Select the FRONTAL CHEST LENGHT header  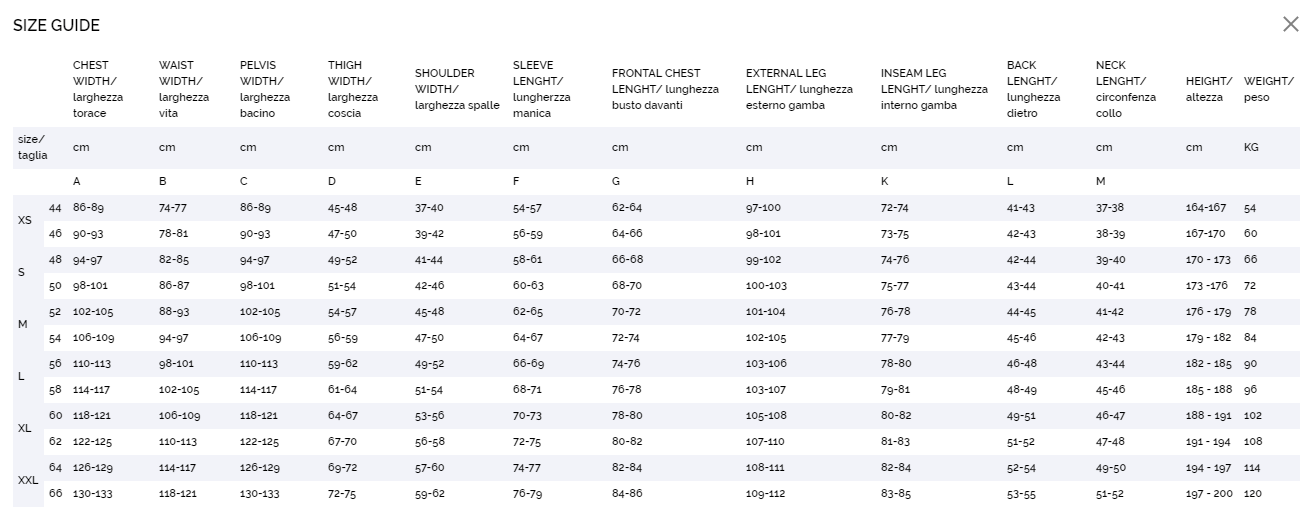click(664, 89)
